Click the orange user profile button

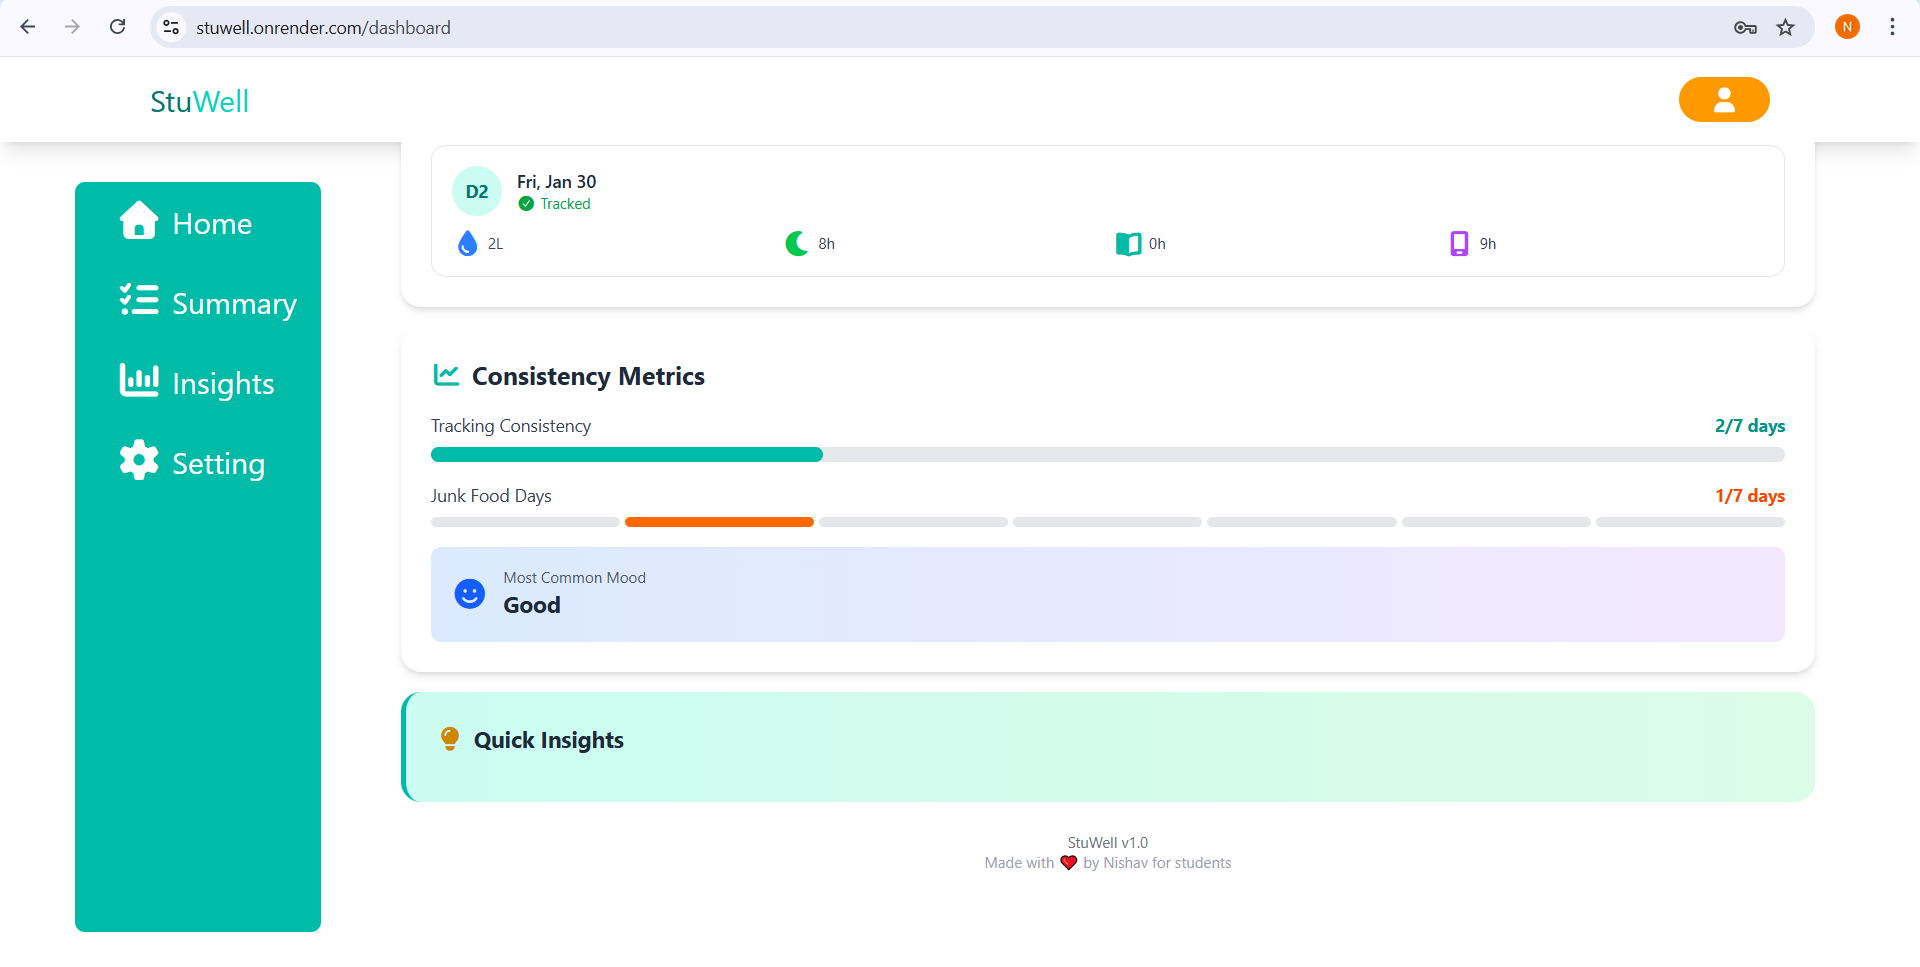click(1723, 100)
